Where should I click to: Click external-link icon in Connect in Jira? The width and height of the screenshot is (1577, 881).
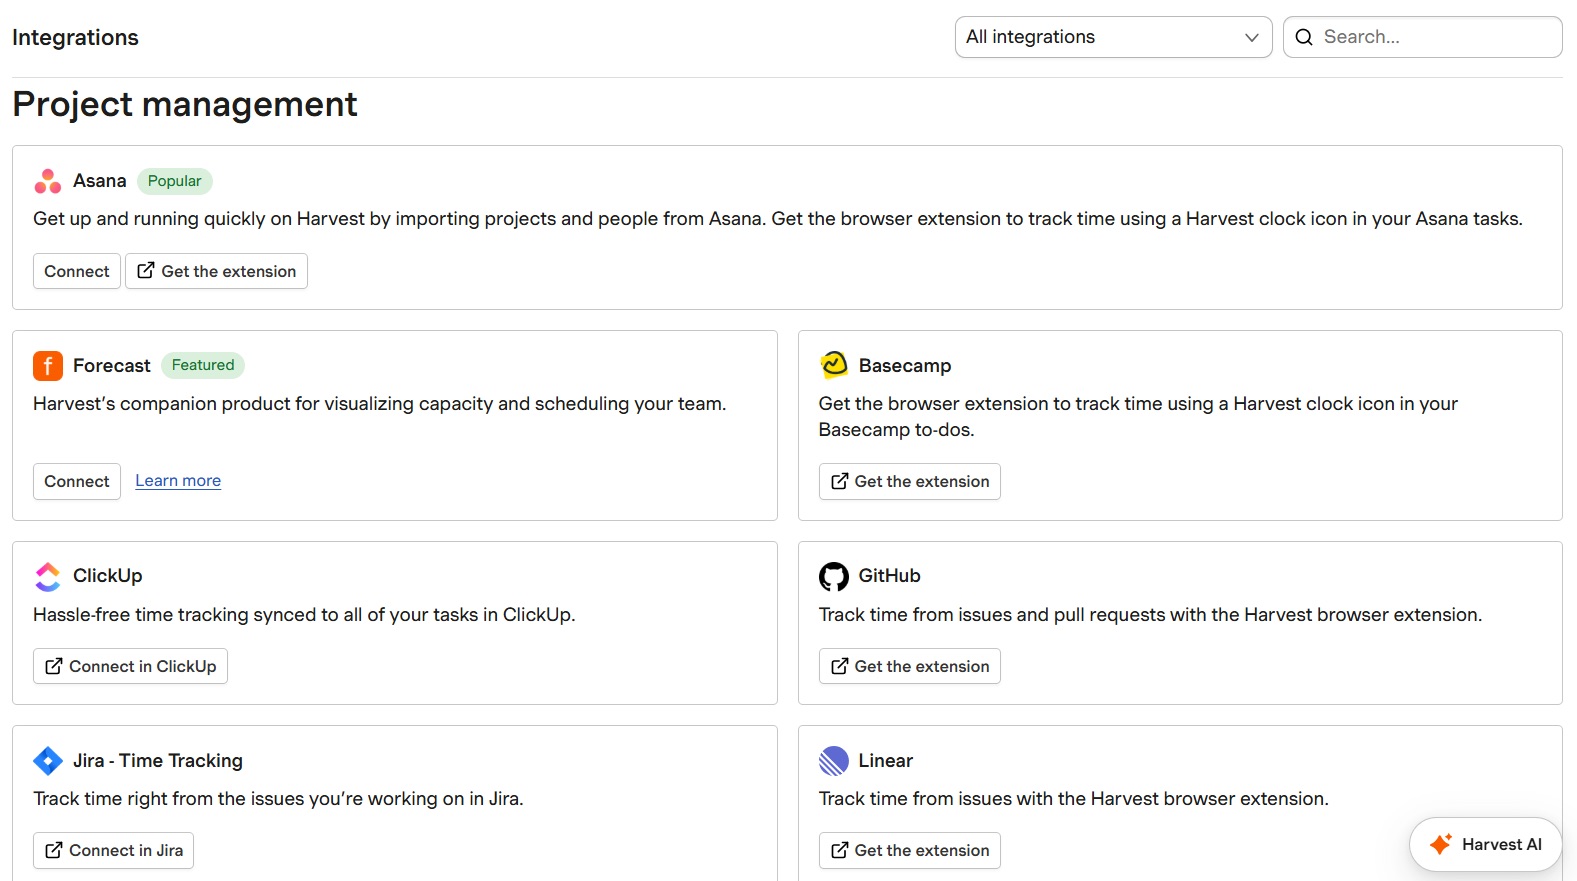[54, 850]
